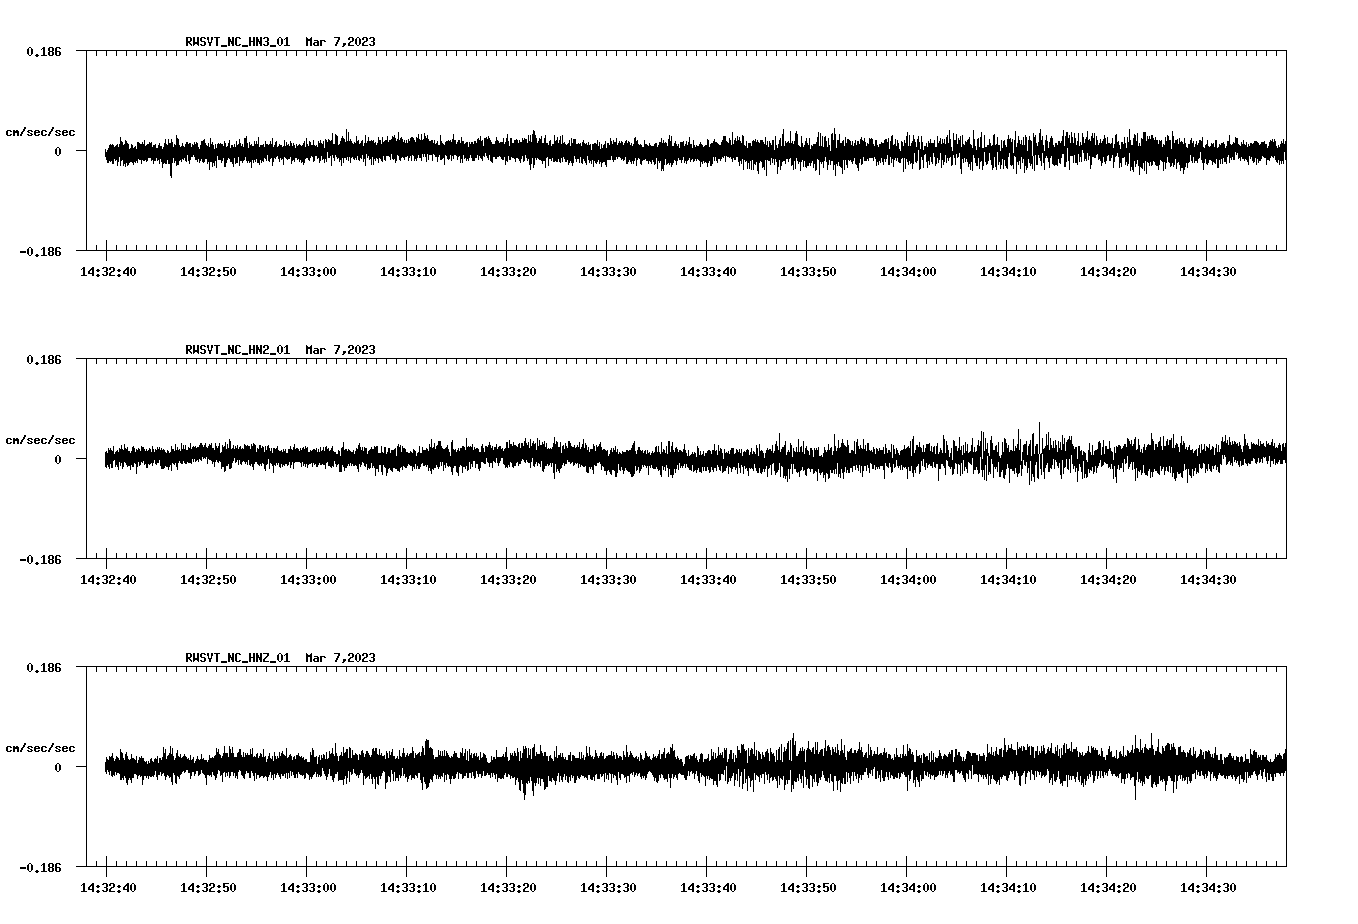
Task: Click the large amplitude burst near 14:34:10 on HN2
Action: 1040,455
